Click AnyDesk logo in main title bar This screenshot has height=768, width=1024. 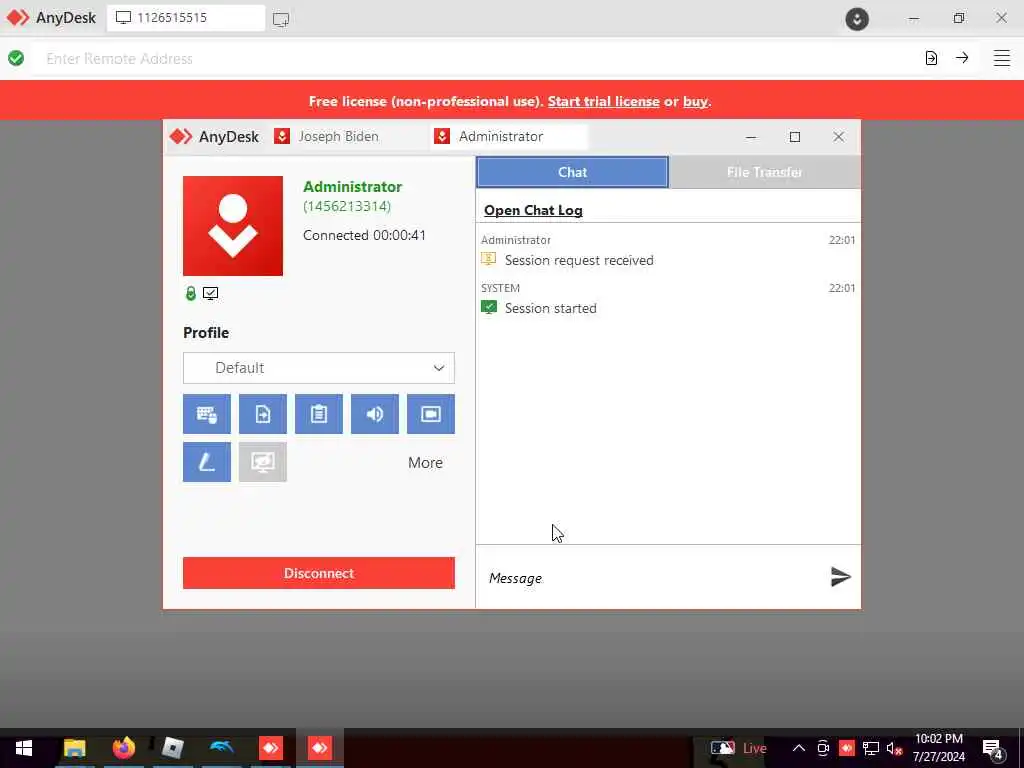51,18
